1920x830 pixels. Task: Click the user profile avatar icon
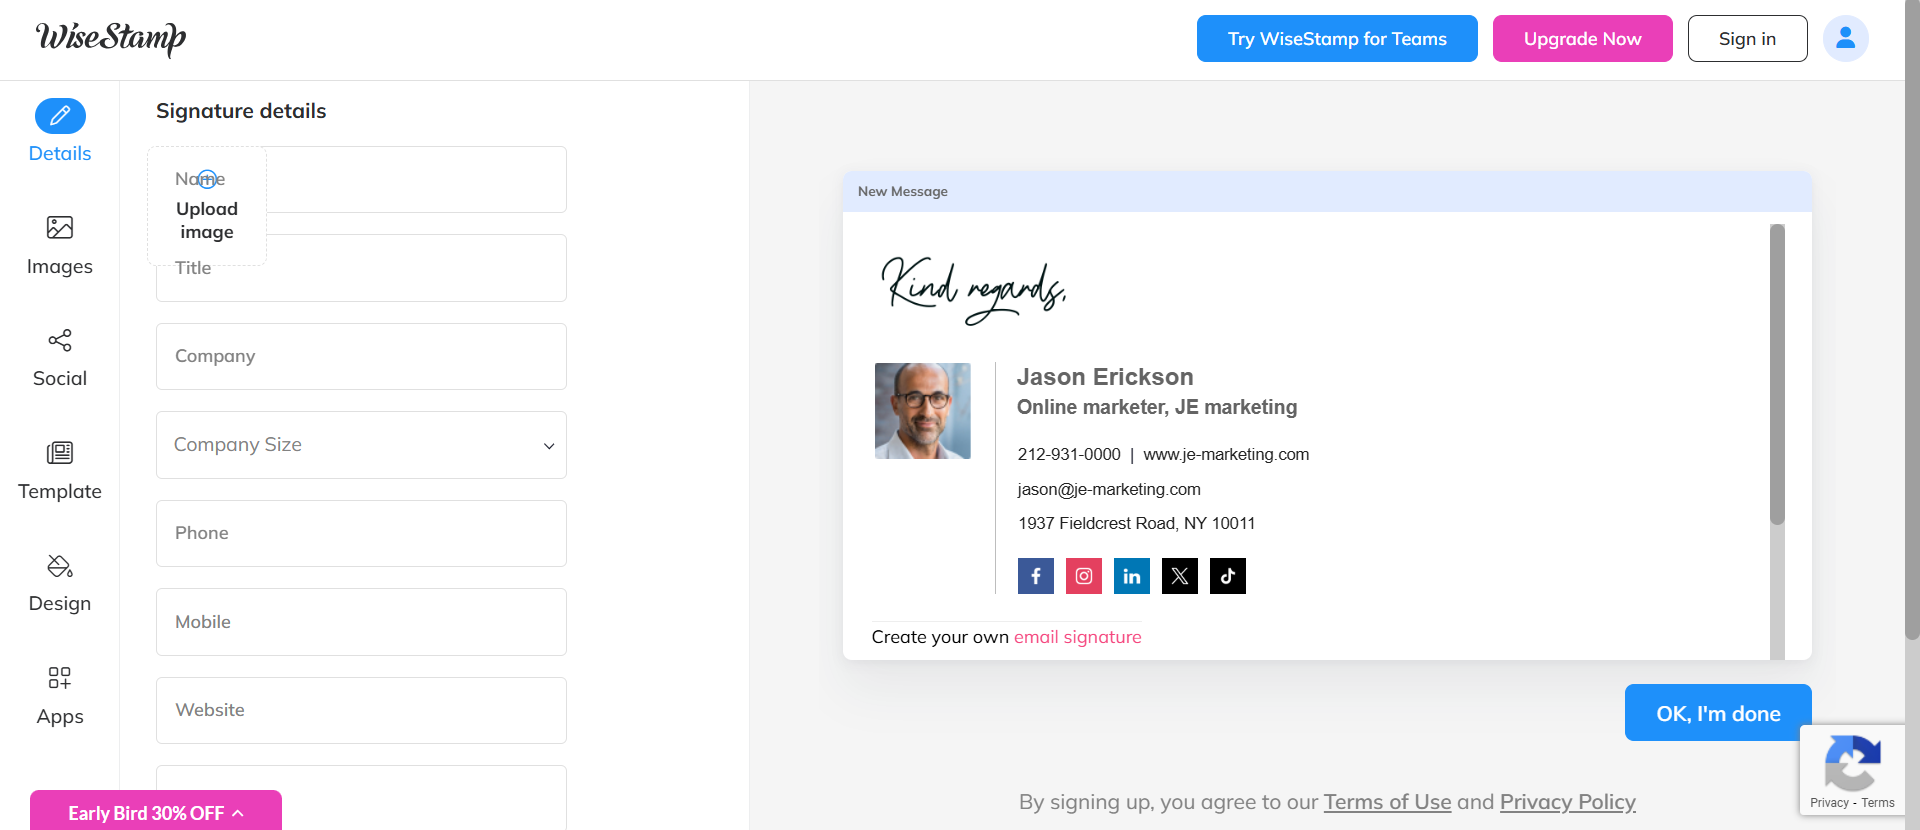click(x=1845, y=39)
